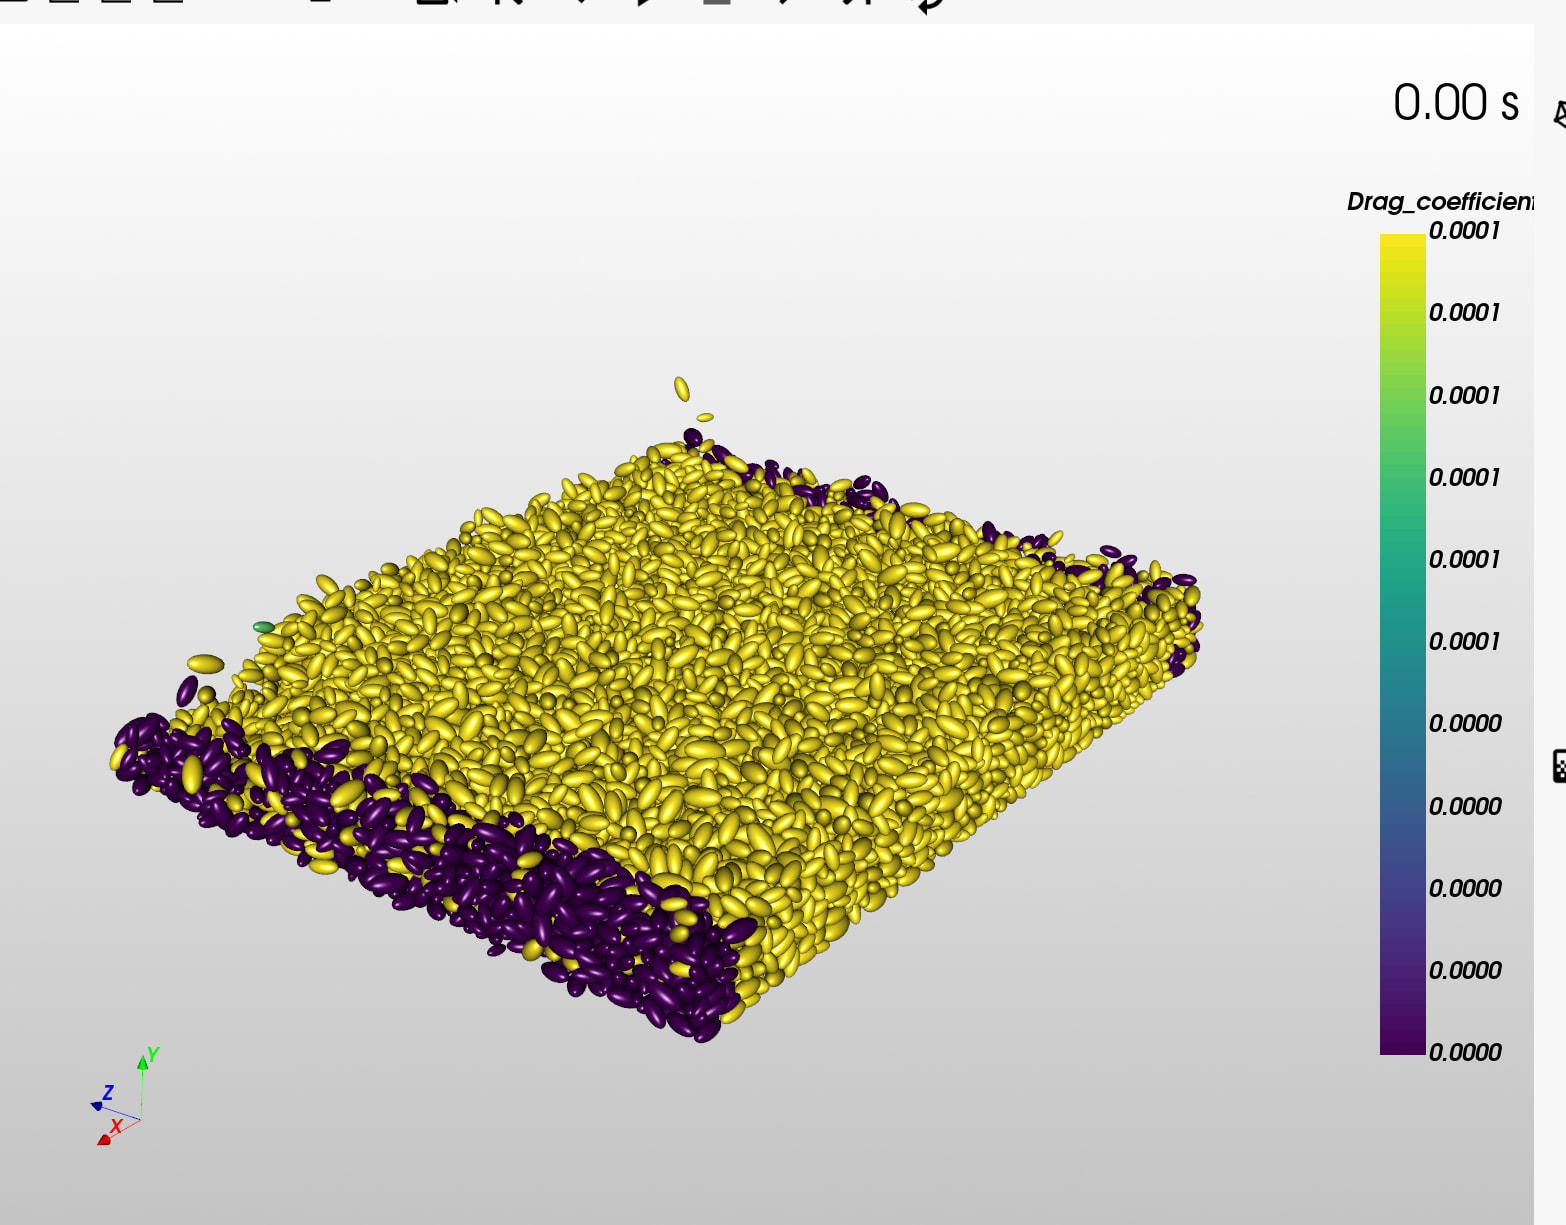Click the empty background below the particle bed
This screenshot has height=1225, width=1566.
coord(760,1130)
